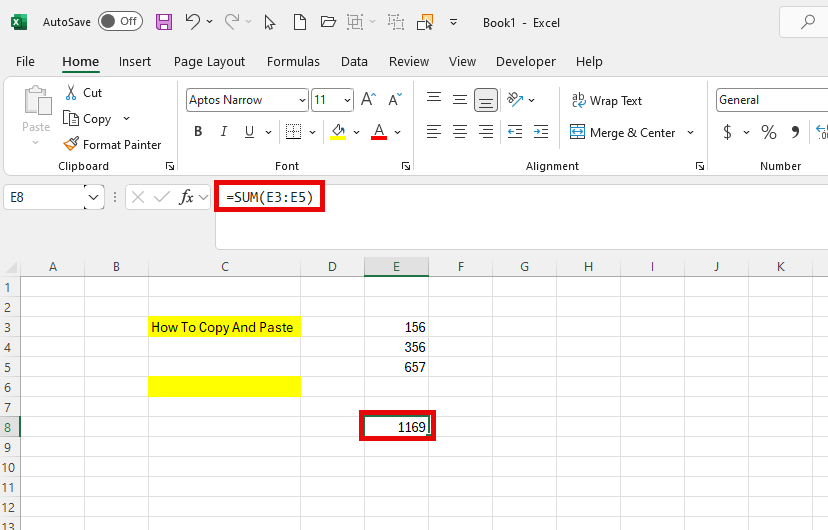
Task: Click the Open folder icon
Action: pyautogui.click(x=328, y=22)
